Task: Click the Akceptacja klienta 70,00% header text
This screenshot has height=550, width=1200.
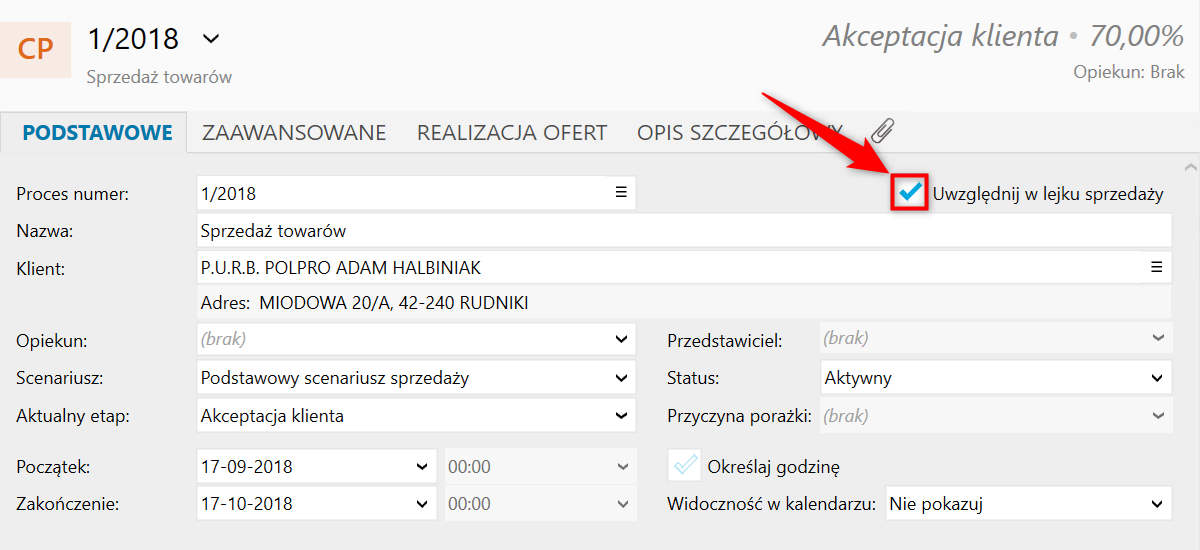Action: click(1003, 37)
